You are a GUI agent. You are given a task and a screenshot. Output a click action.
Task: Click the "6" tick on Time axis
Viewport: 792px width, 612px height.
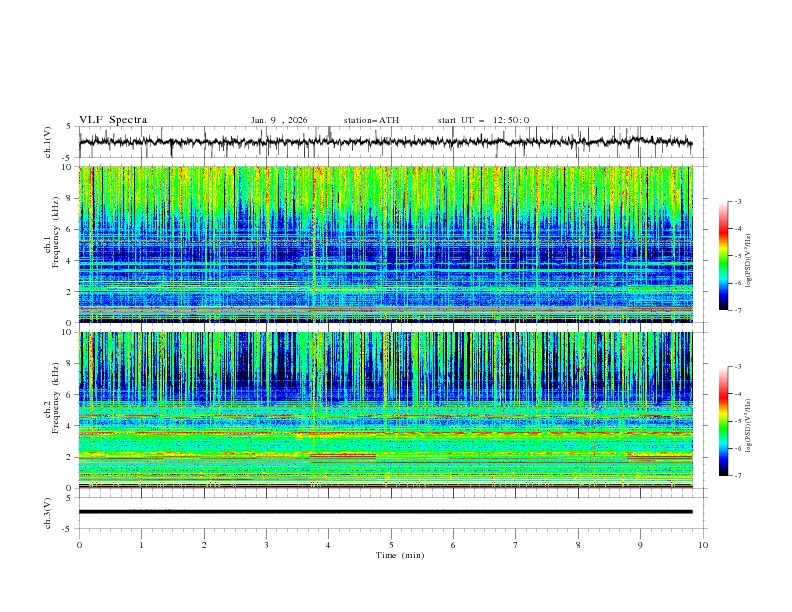click(454, 545)
